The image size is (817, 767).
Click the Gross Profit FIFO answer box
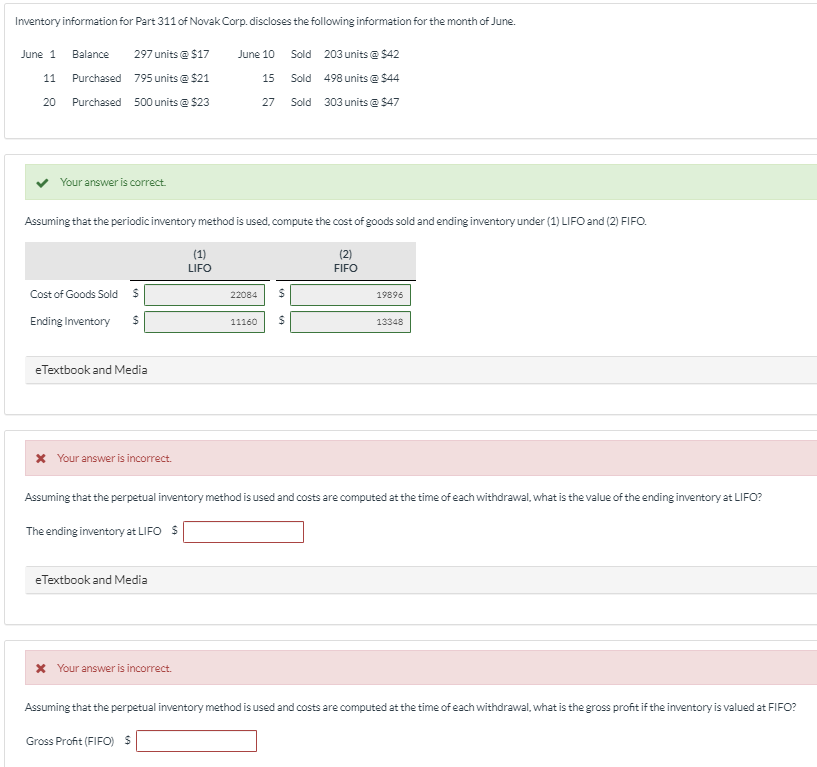(196, 740)
